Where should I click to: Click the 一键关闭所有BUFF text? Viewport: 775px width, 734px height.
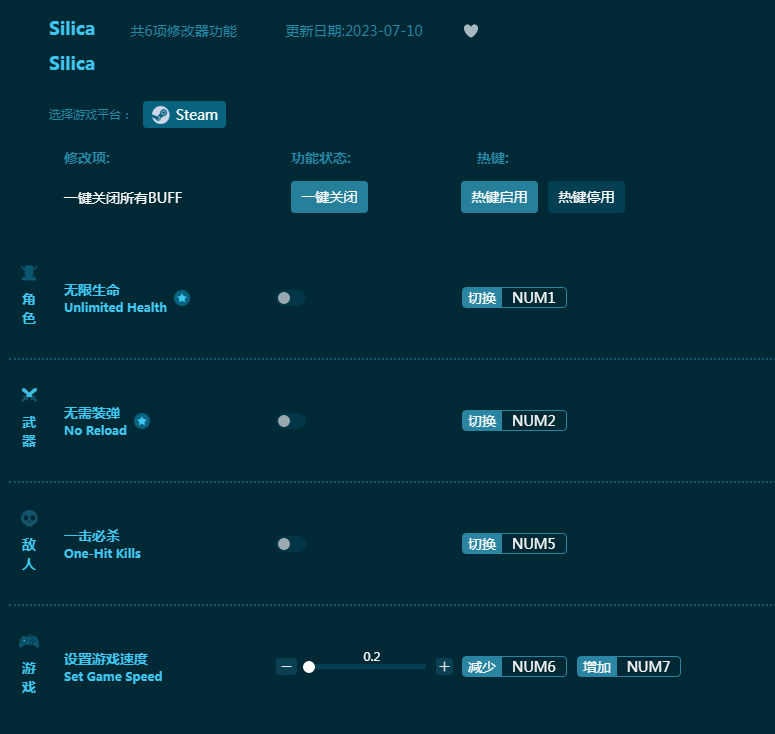[123, 198]
